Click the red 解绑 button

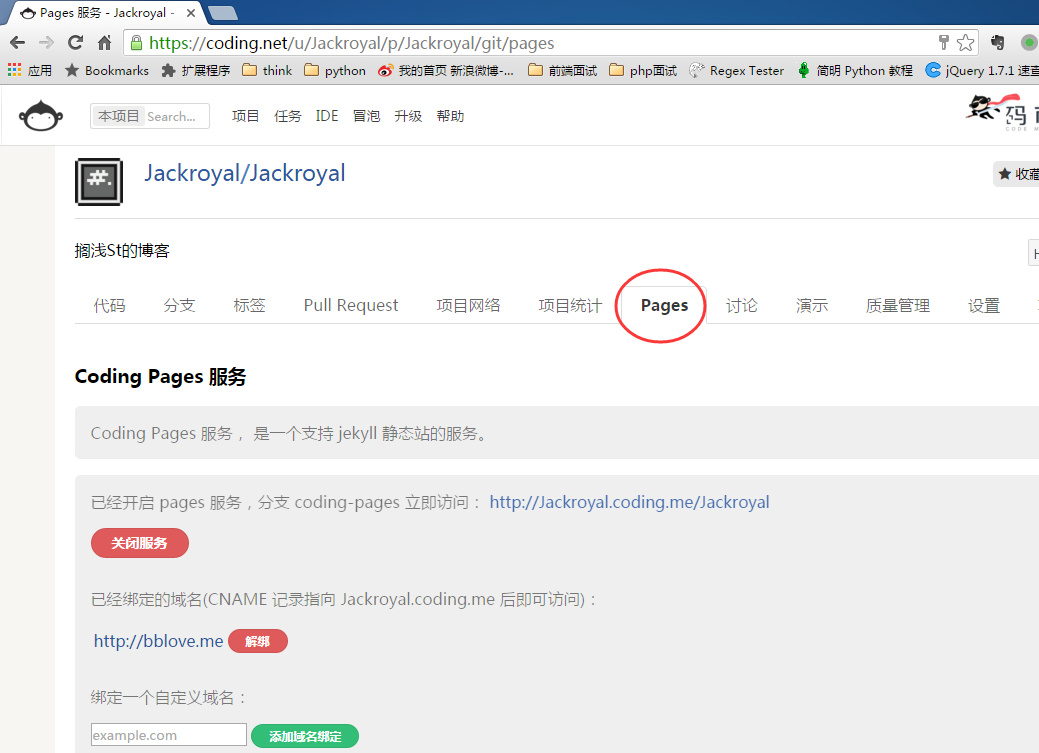point(258,641)
